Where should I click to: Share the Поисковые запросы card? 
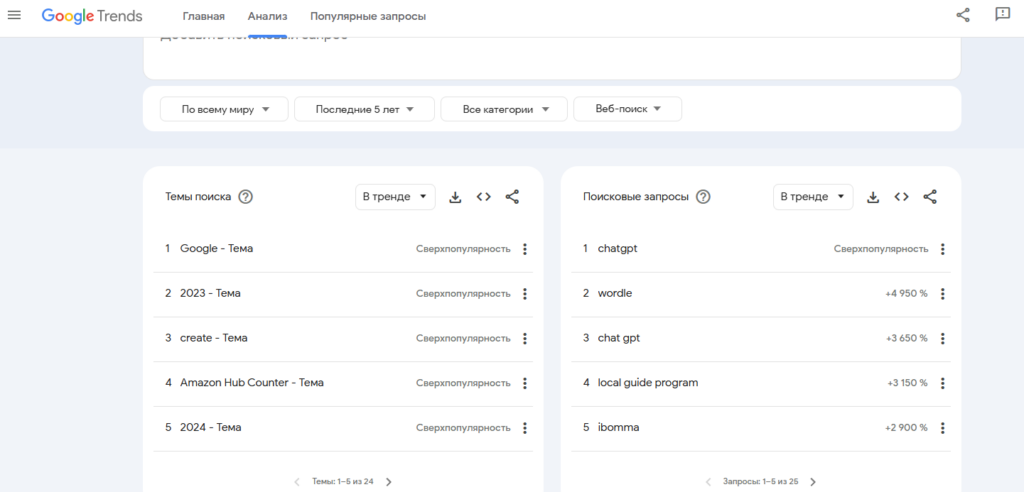[930, 197]
